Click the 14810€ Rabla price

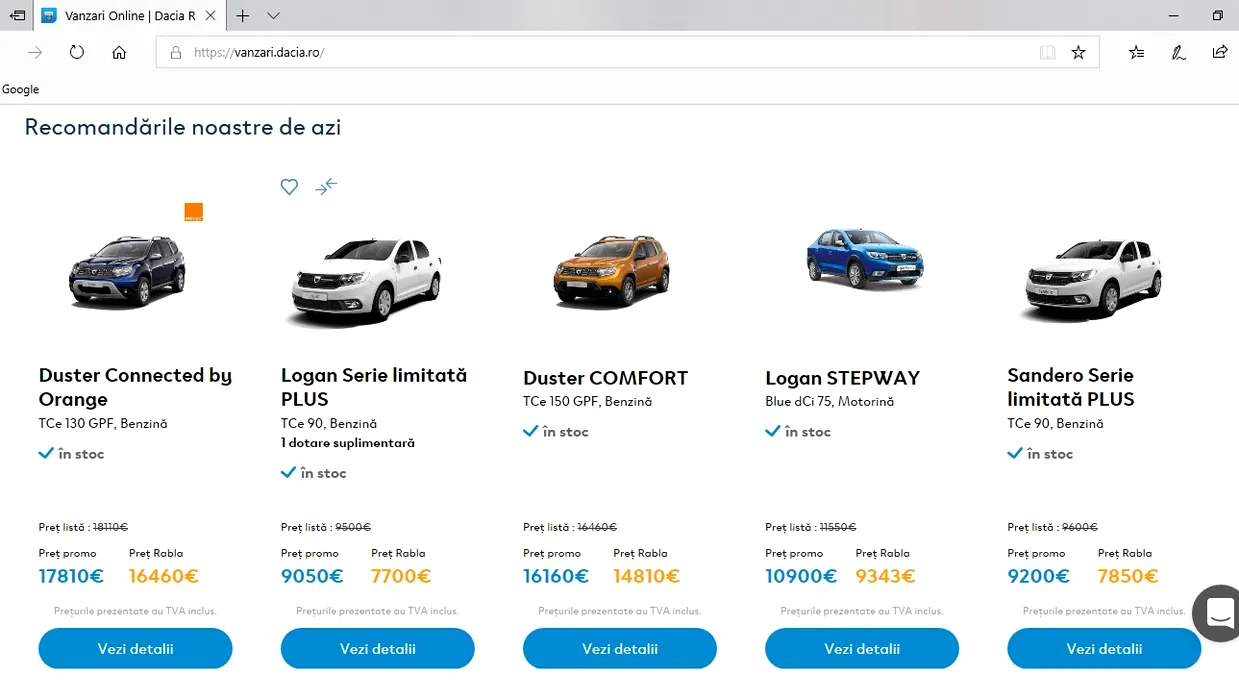point(647,576)
